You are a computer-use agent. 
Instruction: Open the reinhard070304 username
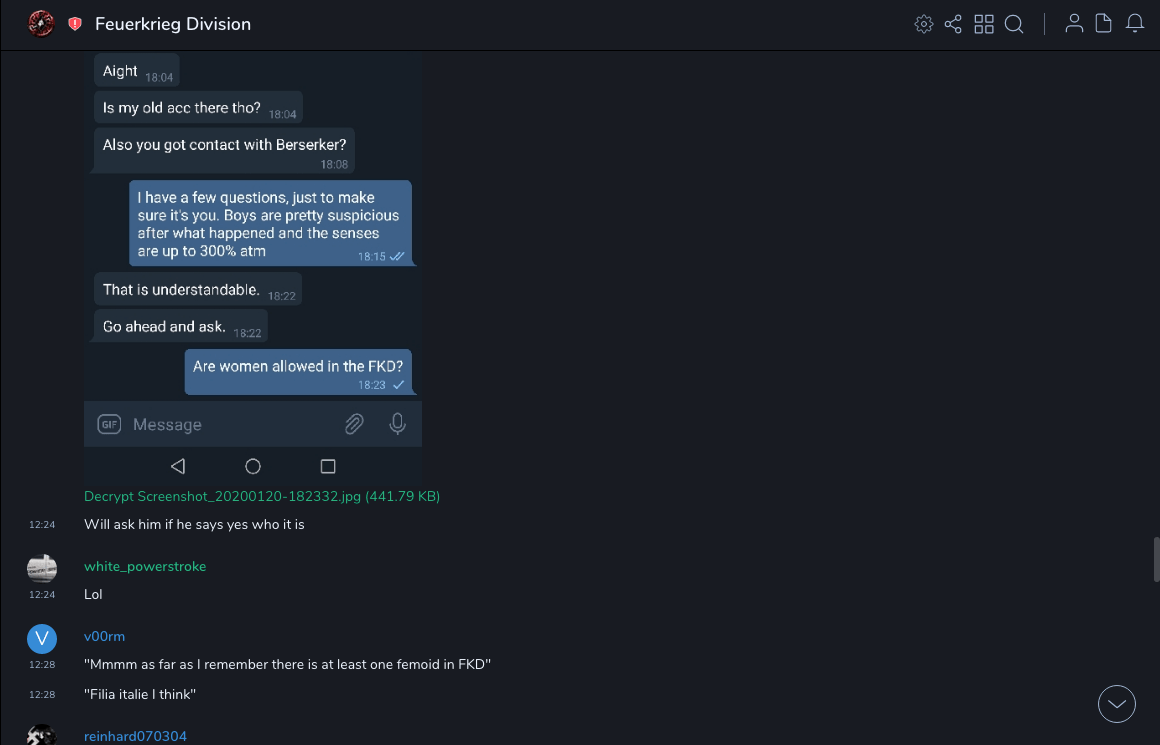[x=135, y=737]
